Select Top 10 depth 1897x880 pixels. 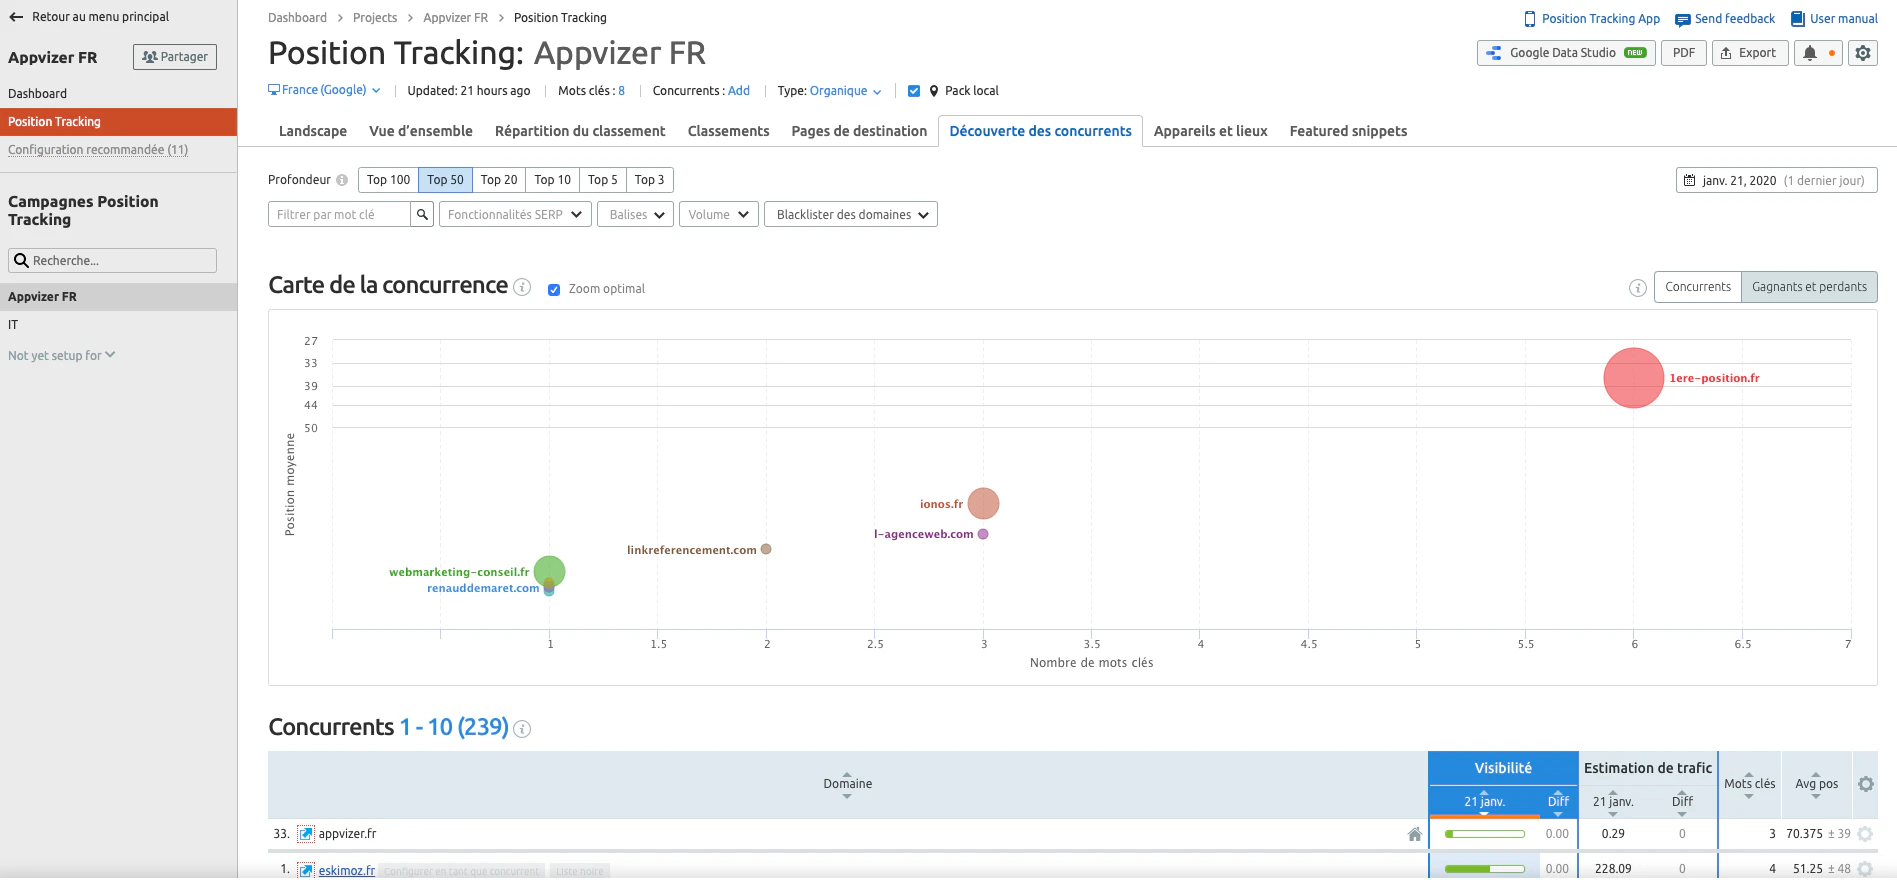(553, 180)
